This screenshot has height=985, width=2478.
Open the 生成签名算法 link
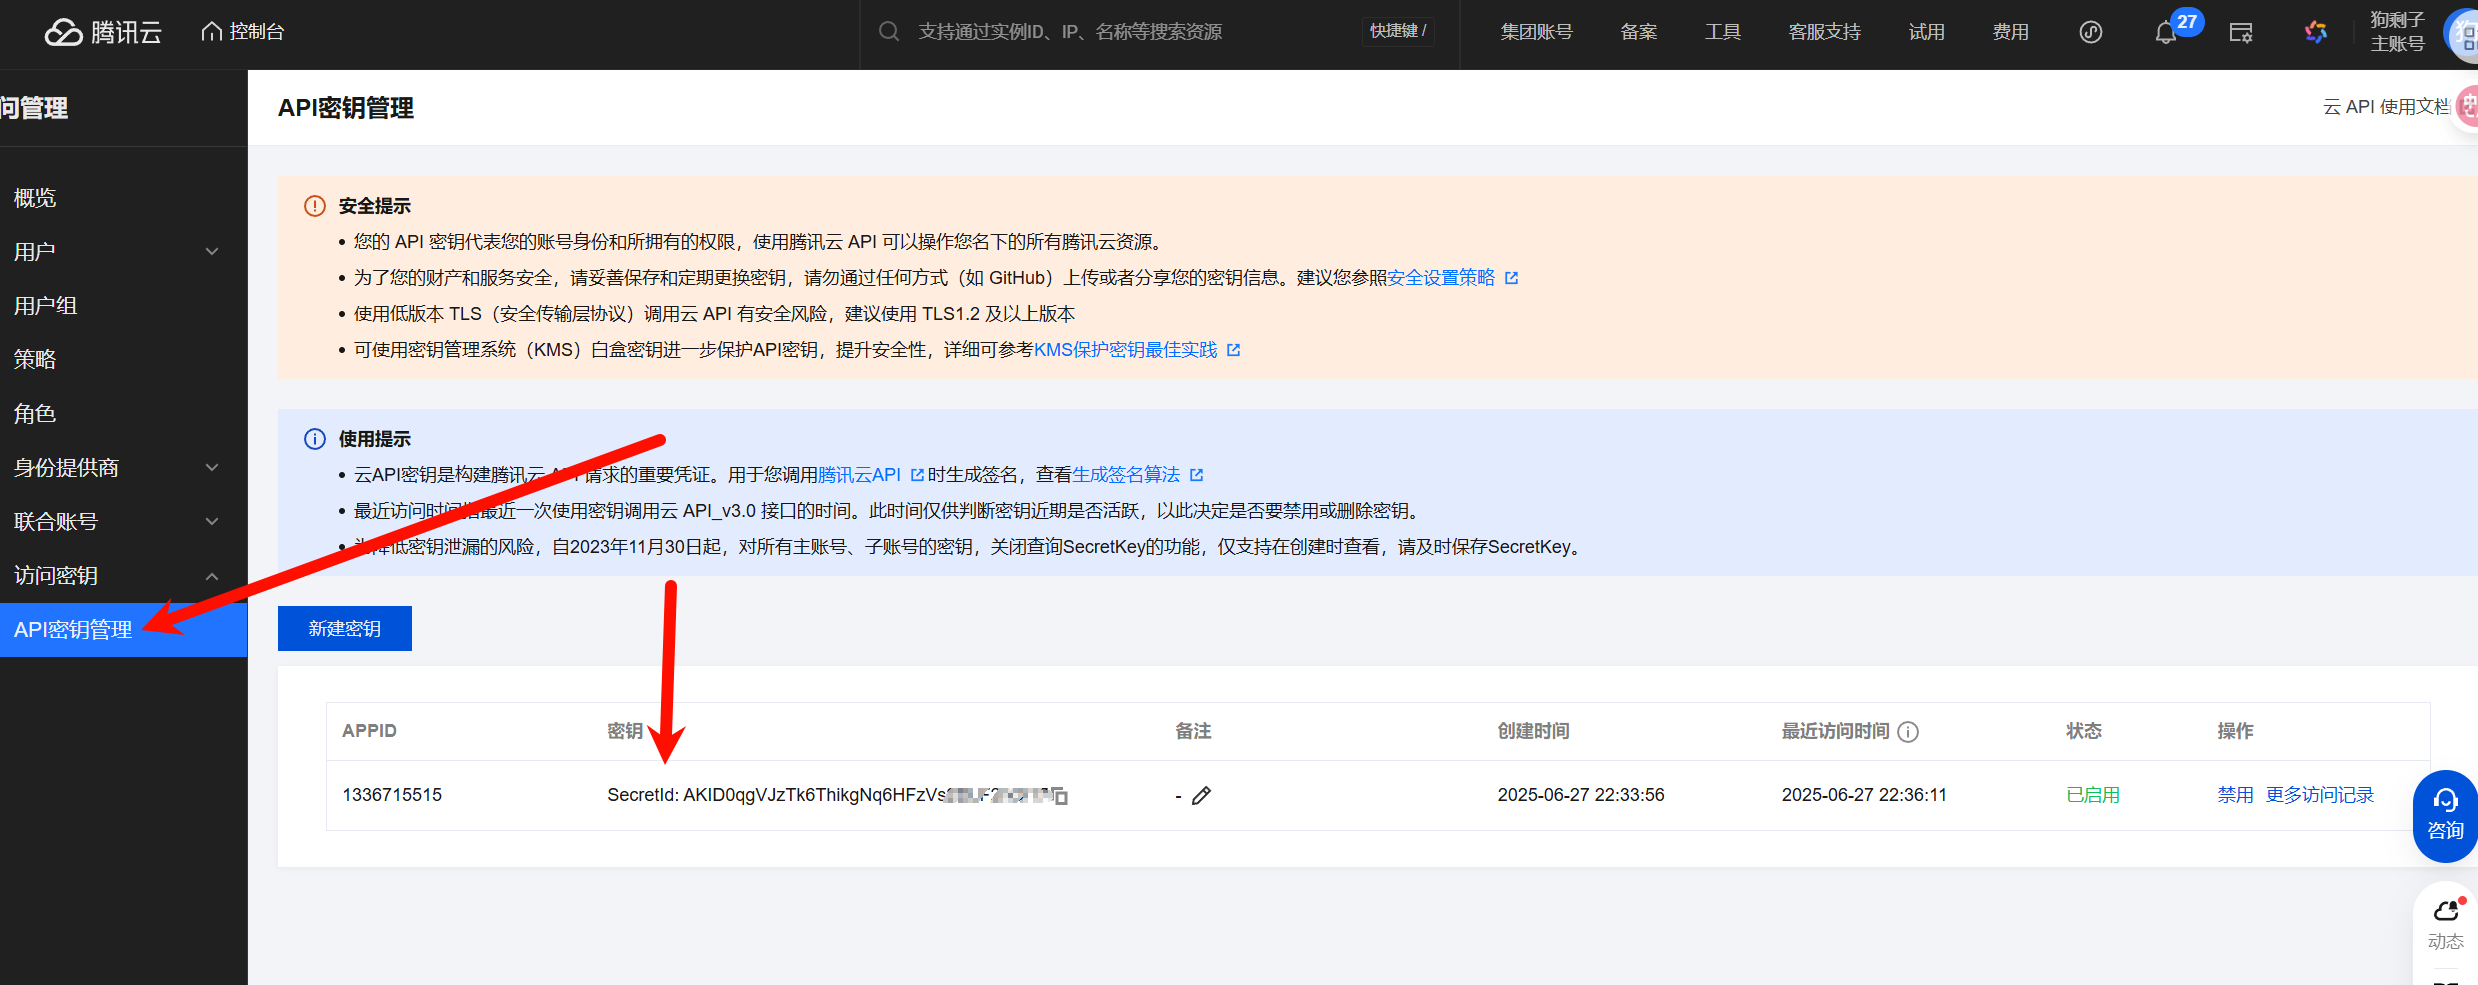[x=1126, y=475]
